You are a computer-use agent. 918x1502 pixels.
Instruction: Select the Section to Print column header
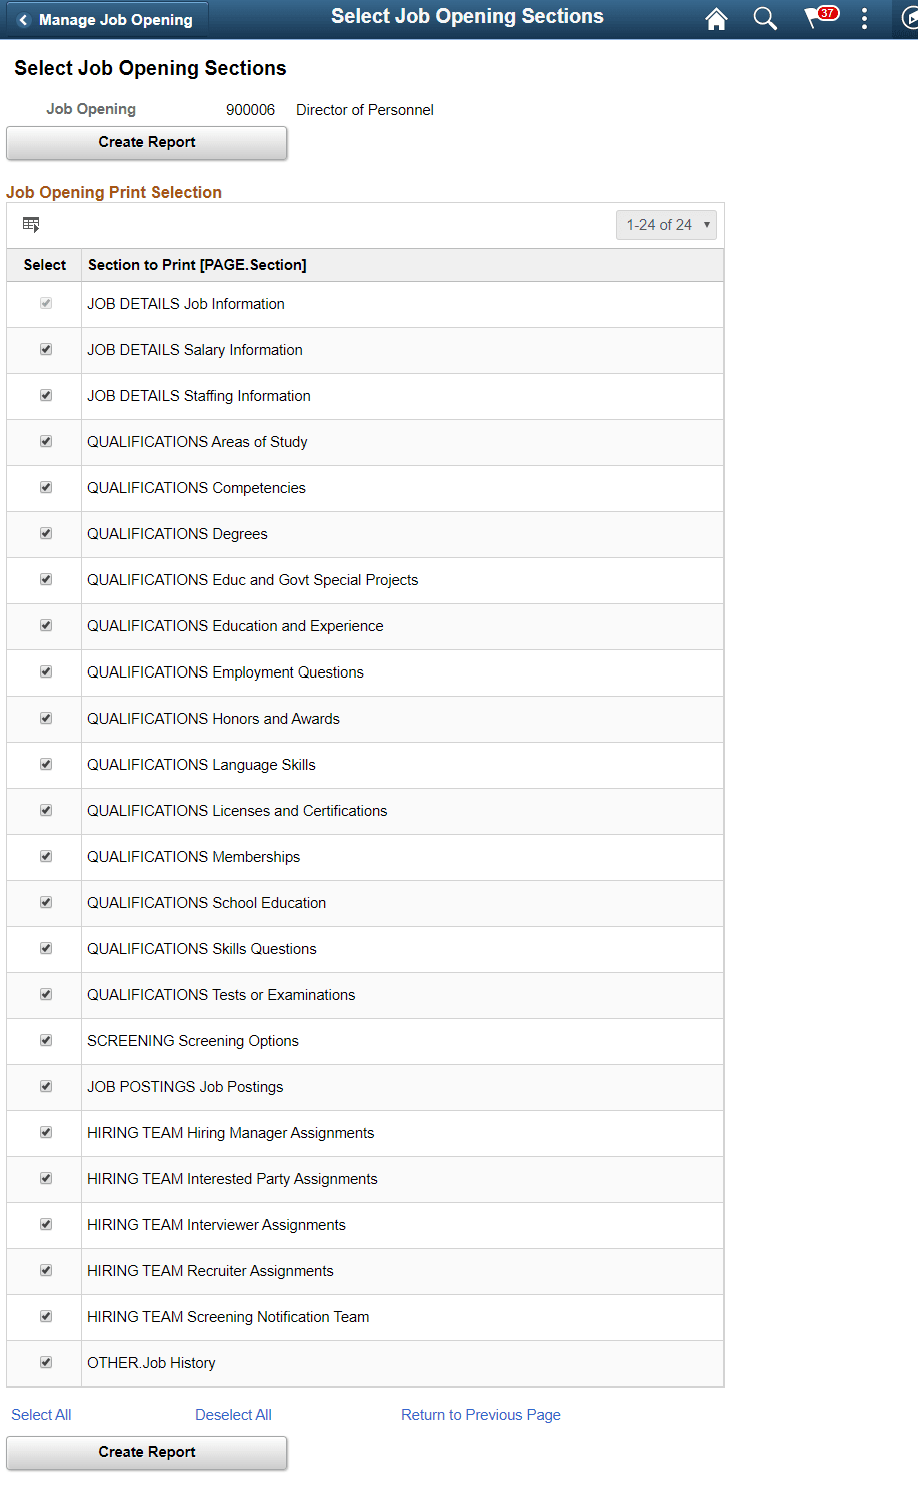tap(196, 265)
